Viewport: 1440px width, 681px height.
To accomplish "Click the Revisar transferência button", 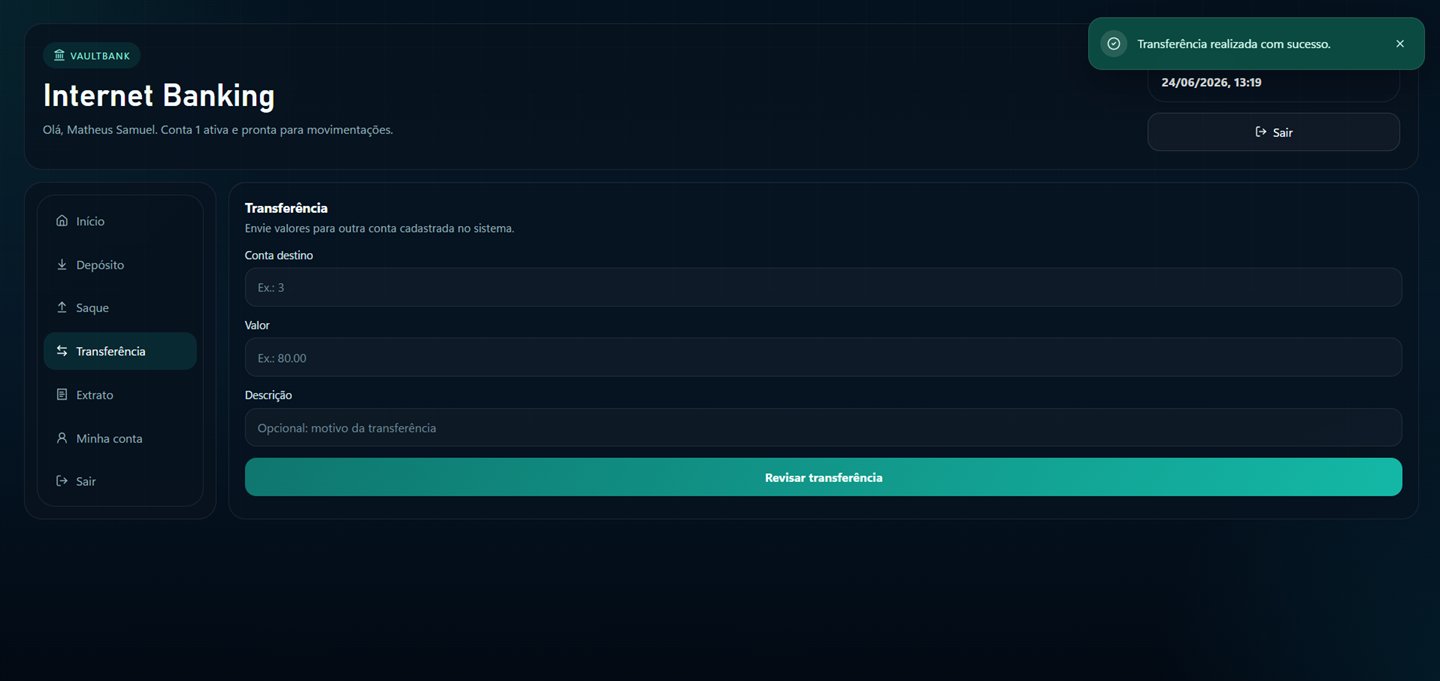I will pos(823,477).
